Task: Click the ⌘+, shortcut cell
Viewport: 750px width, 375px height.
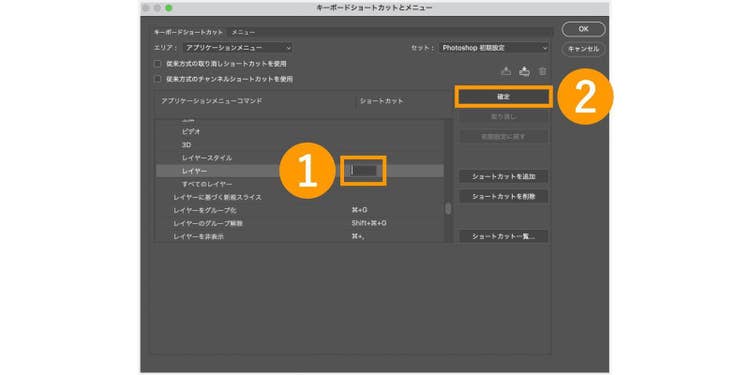Action: pyautogui.click(x=358, y=237)
